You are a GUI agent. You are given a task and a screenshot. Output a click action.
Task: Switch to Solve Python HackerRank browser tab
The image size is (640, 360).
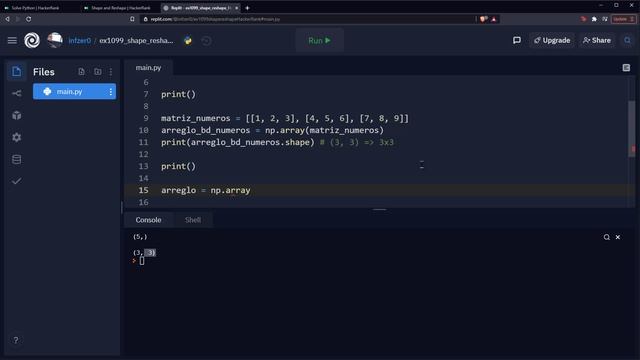coord(35,8)
